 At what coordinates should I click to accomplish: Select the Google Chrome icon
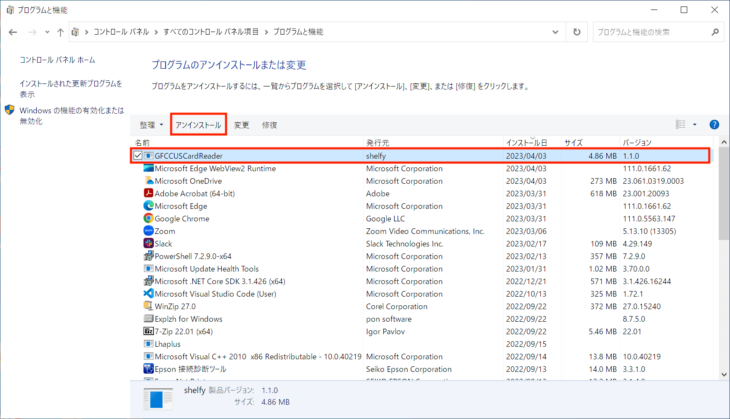tap(149, 218)
